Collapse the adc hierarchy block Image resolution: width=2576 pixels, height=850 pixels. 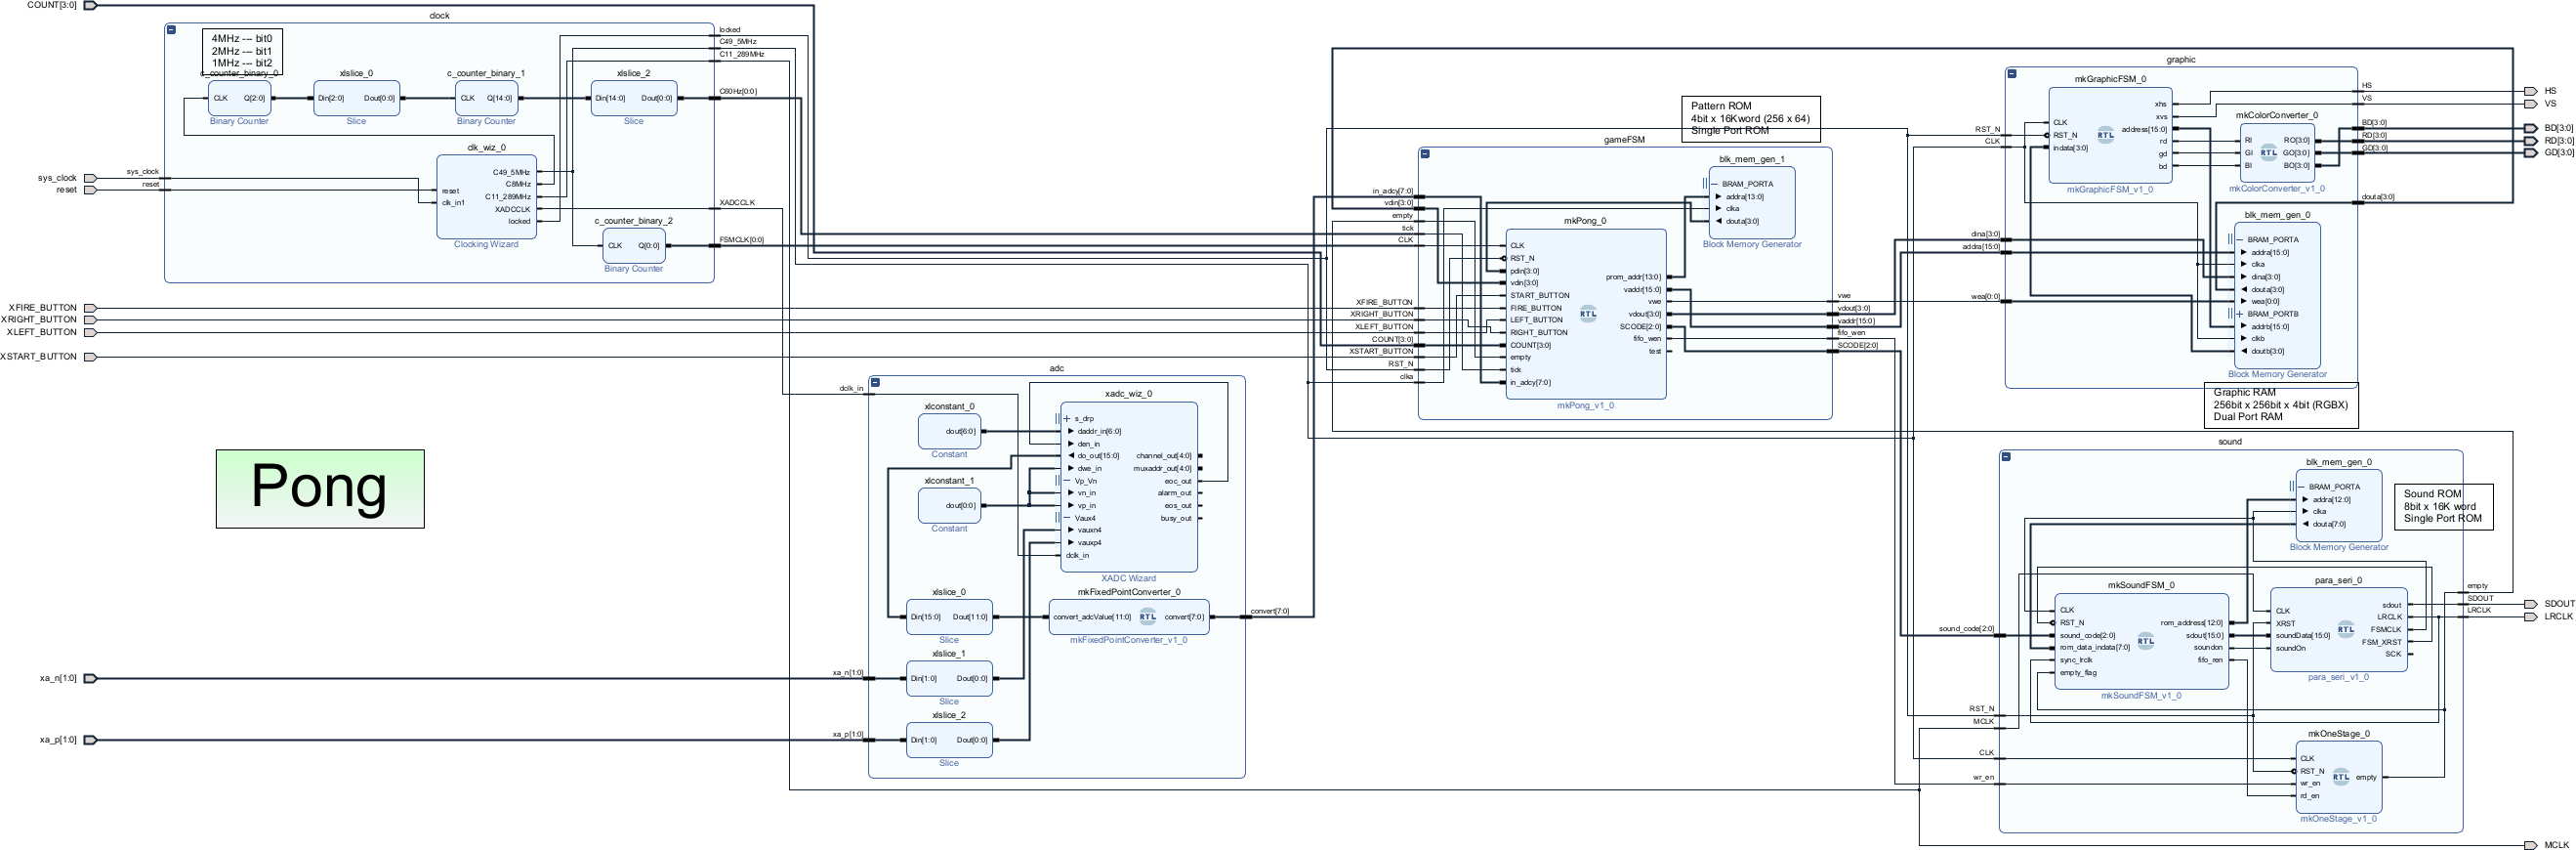(875, 382)
